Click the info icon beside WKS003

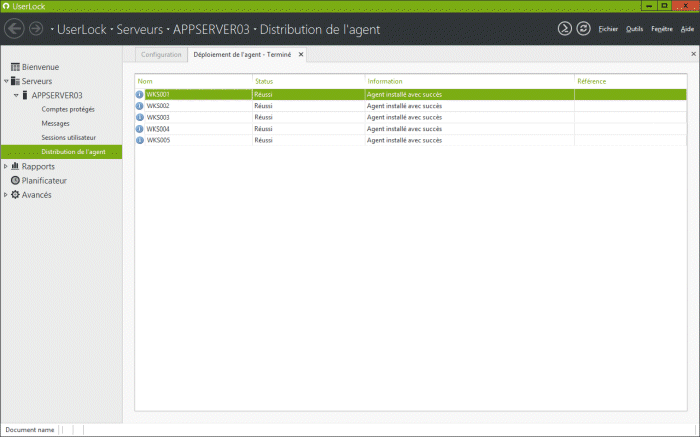[x=140, y=117]
